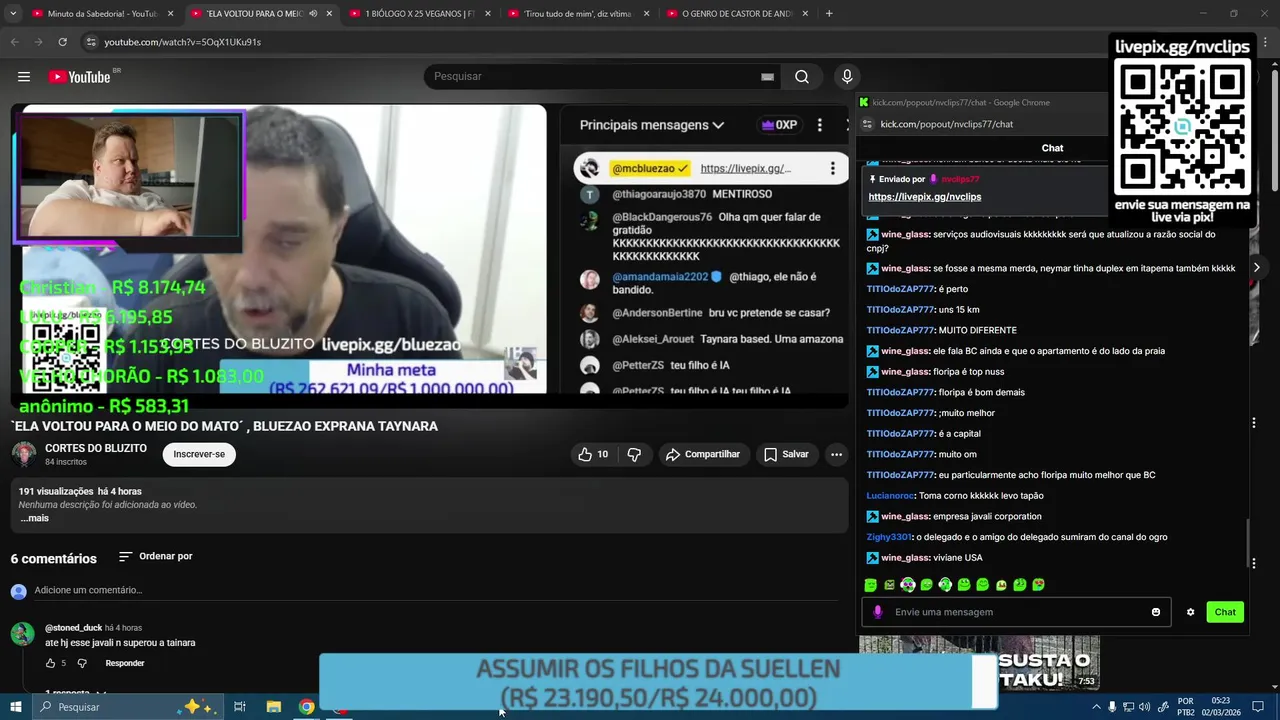Click the Kick message input field
Image resolution: width=1280 pixels, height=720 pixels.
tap(1015, 612)
